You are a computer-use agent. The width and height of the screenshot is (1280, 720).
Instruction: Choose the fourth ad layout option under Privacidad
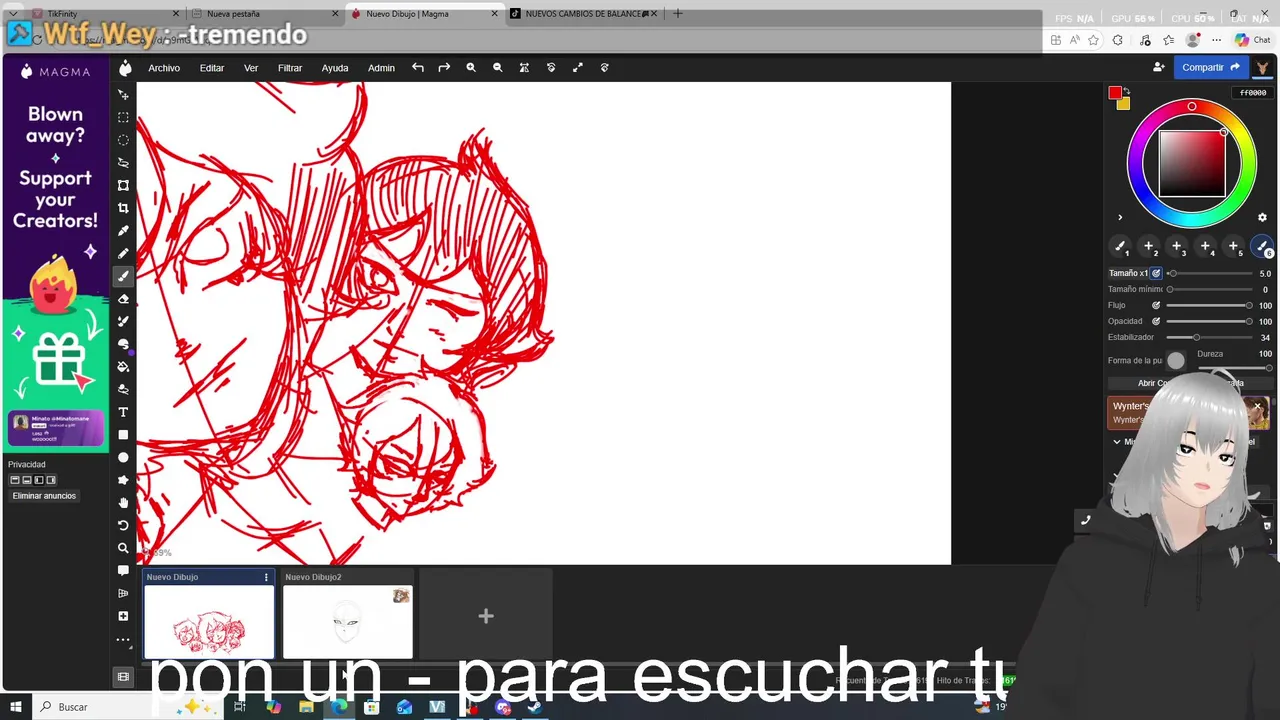[x=51, y=480]
